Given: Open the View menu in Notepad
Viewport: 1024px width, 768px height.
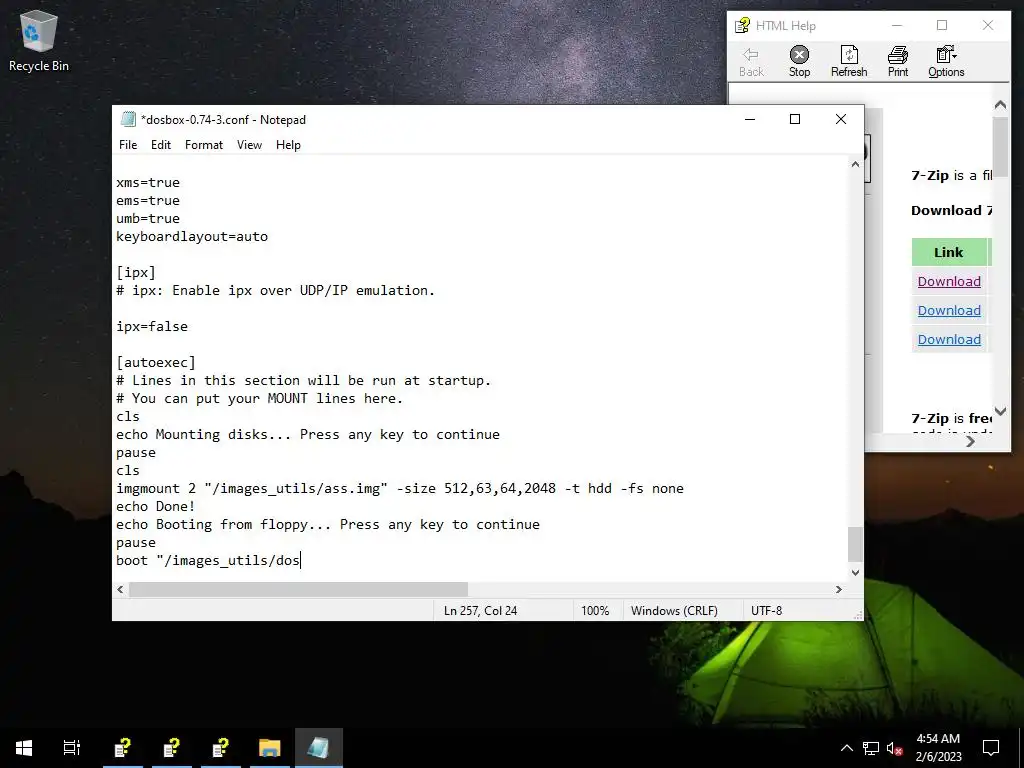Looking at the screenshot, I should point(249,145).
